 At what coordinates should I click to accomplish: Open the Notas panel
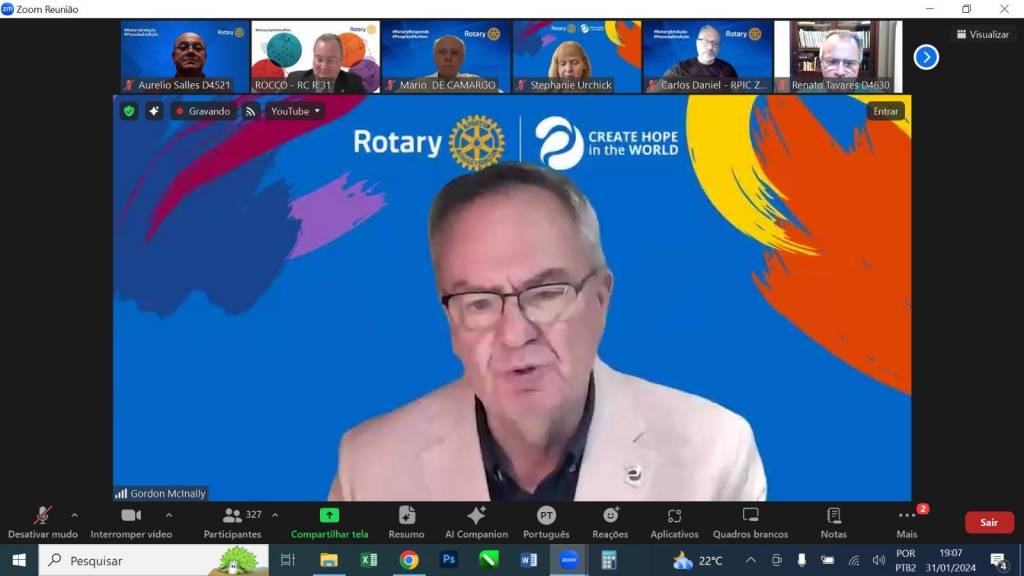tap(833, 521)
